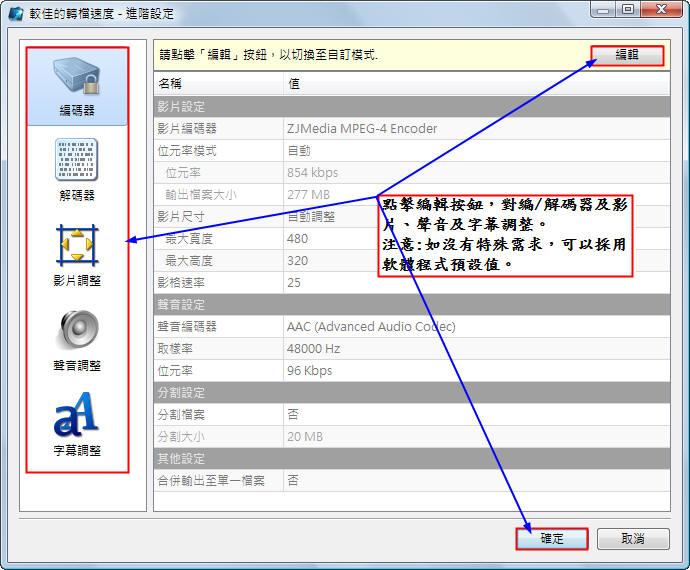This screenshot has height=570, width=690.
Task: Open the 解碼器 decoder section
Action: pos(77,170)
